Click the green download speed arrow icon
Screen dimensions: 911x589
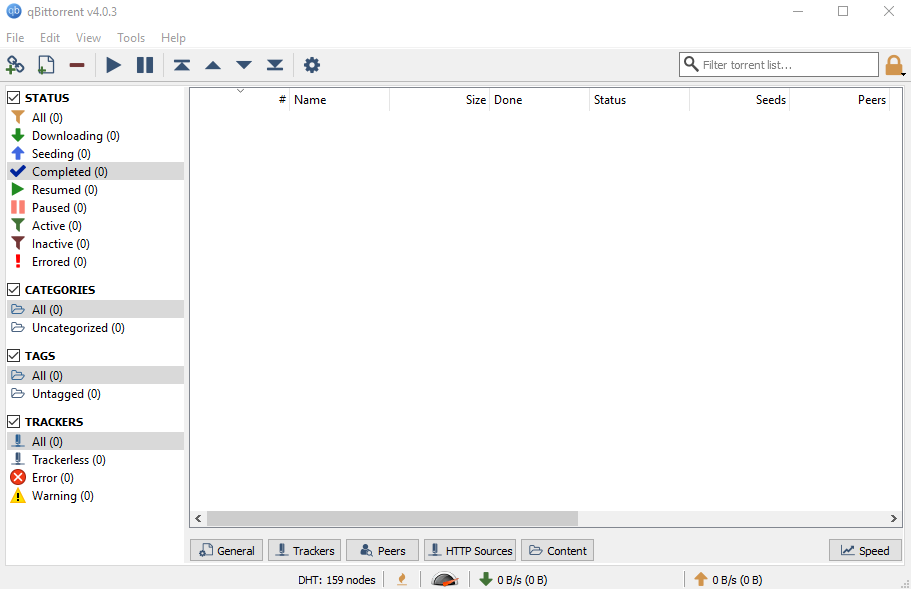tap(486, 579)
